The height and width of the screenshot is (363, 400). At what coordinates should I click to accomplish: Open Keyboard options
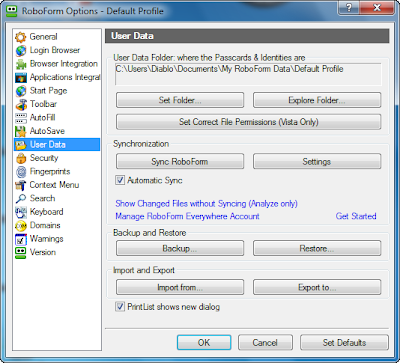tap(46, 212)
